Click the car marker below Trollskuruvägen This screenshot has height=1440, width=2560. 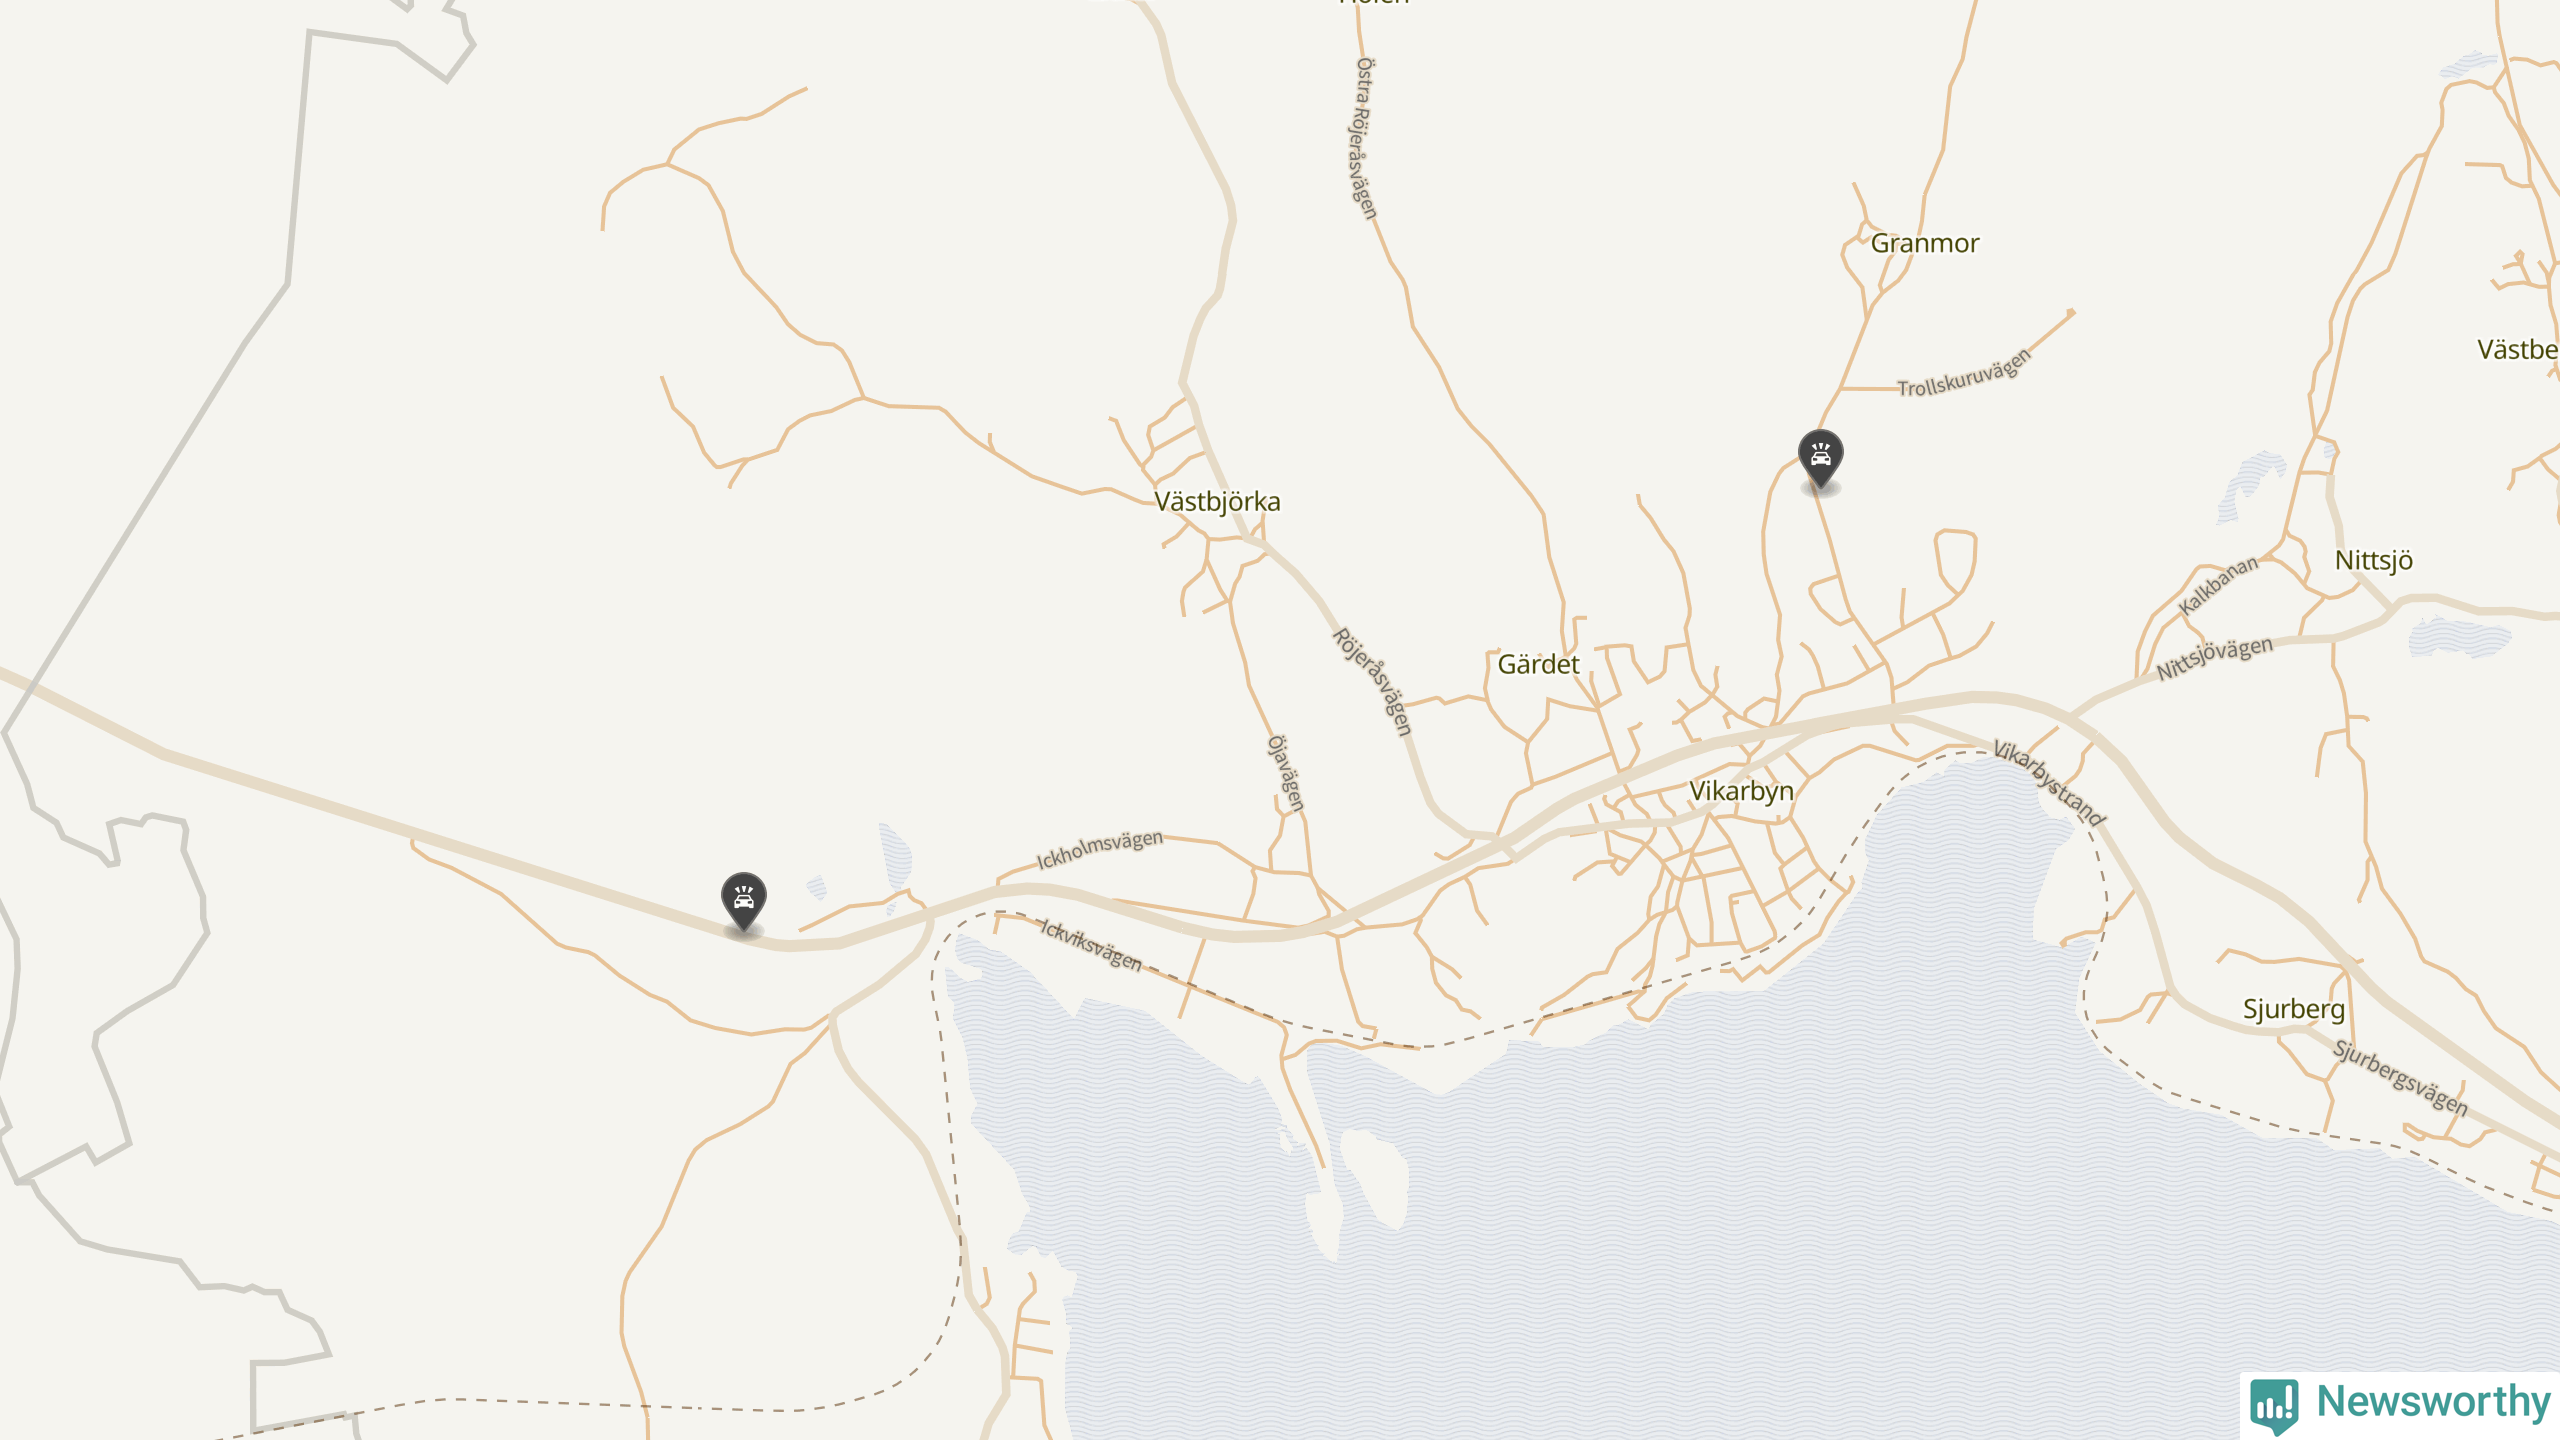pos(1820,458)
